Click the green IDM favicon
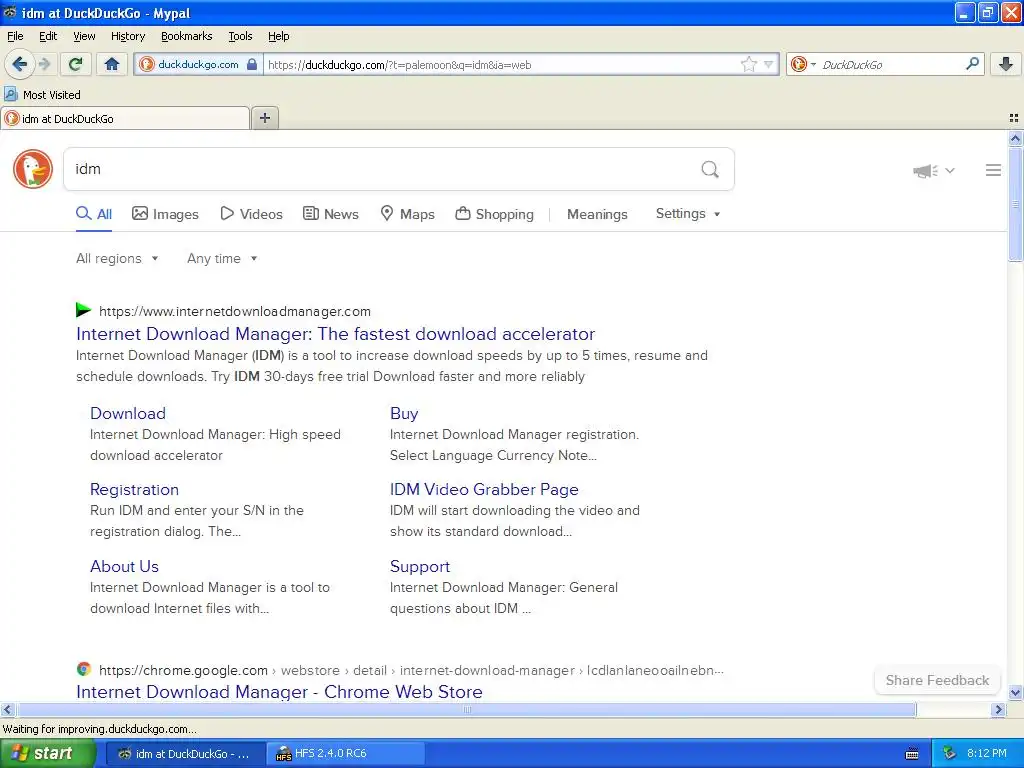 [x=84, y=310]
